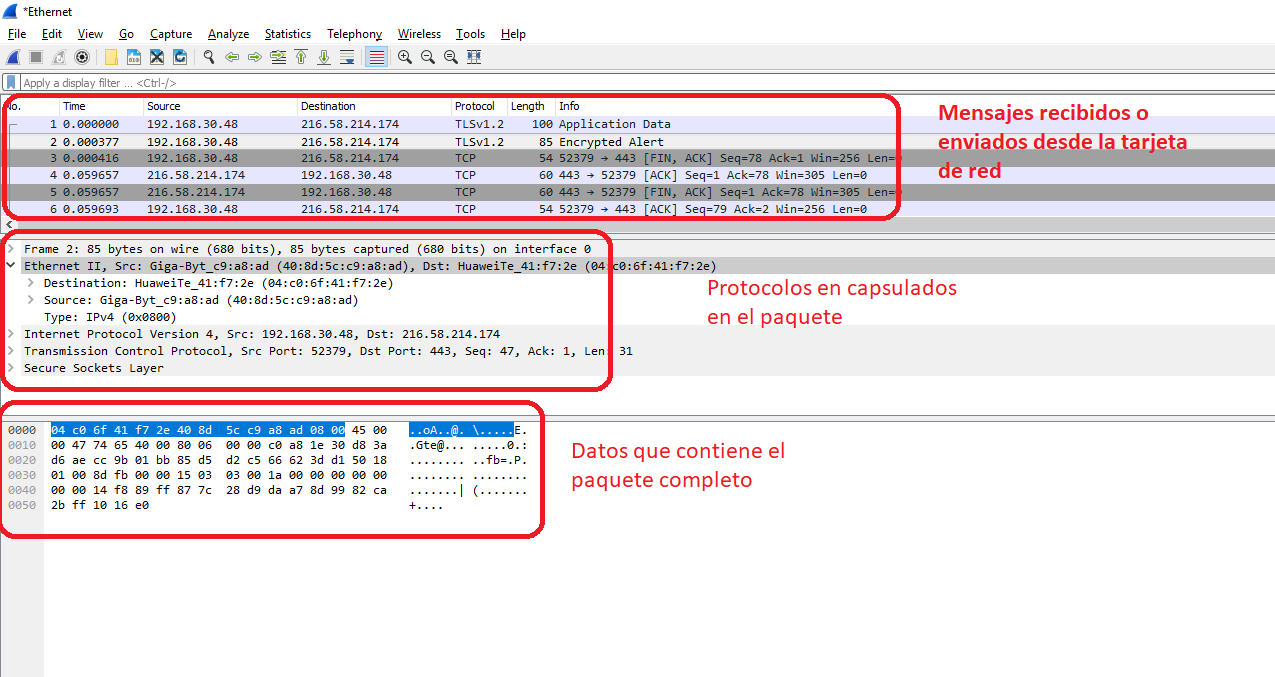
Task: Toggle auto-scroll during live capture
Action: 346,57
